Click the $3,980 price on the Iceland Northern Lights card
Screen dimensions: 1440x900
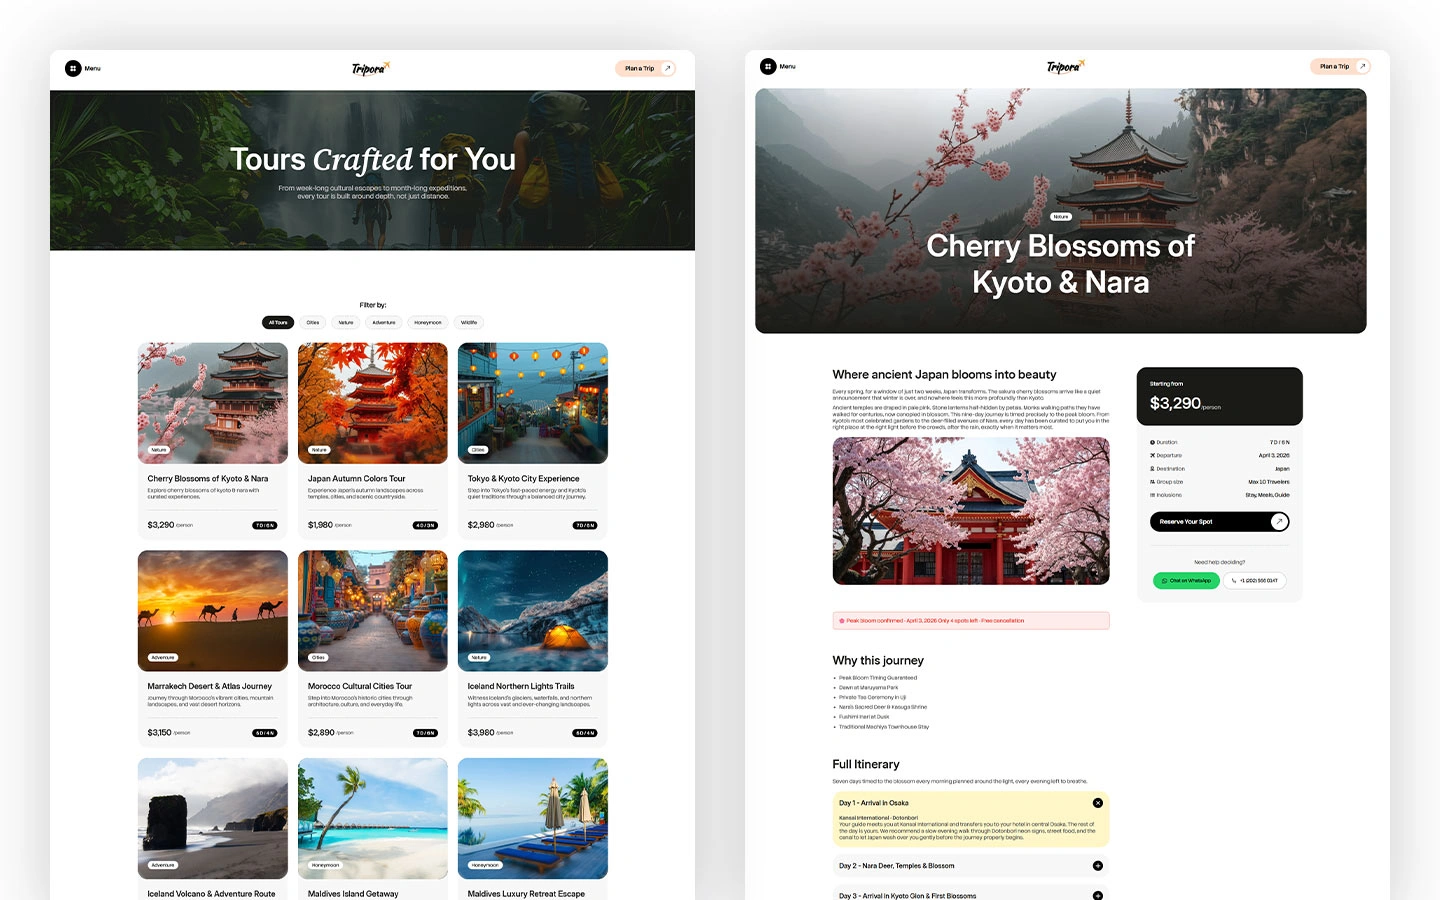click(481, 733)
